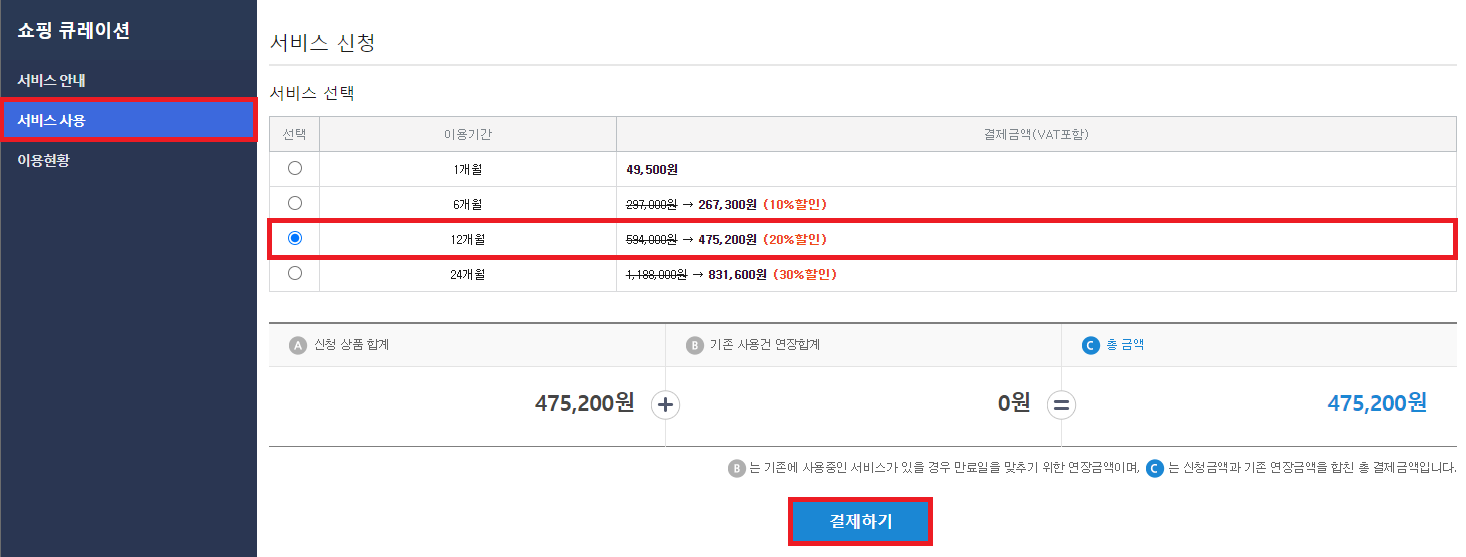The height and width of the screenshot is (557, 1466).
Task: Click the 쇼핑 큐레이션 sidebar title
Action: (x=74, y=31)
